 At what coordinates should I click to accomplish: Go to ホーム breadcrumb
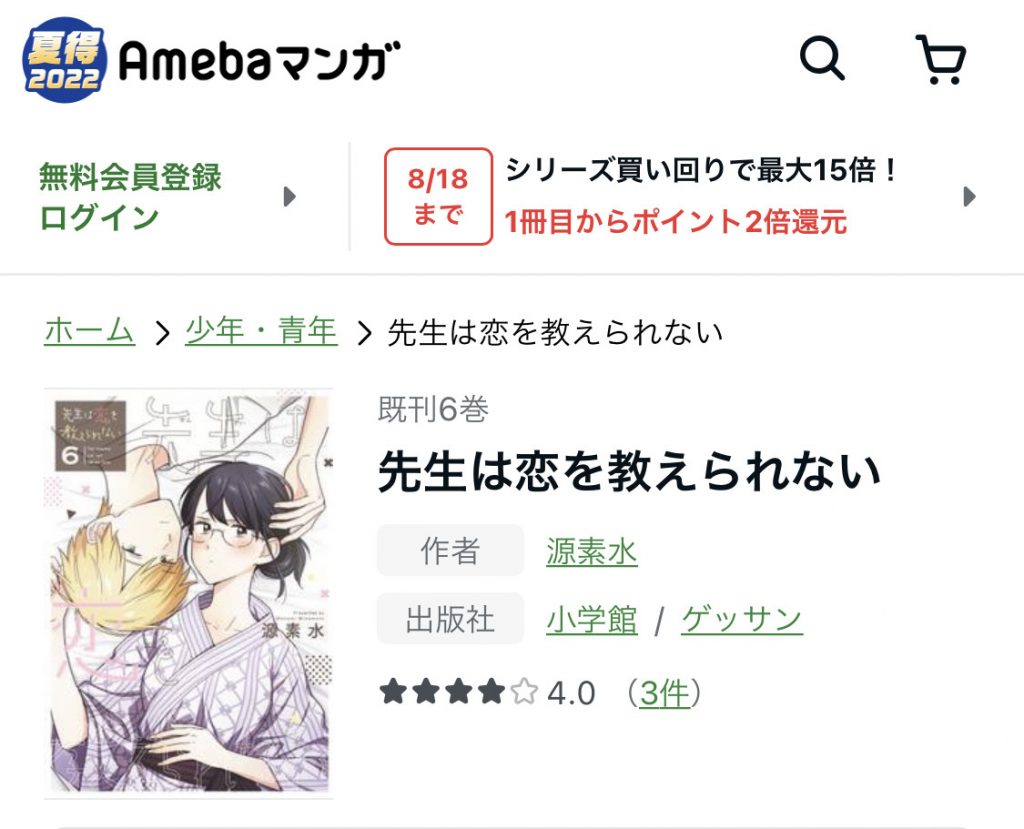pos(89,331)
